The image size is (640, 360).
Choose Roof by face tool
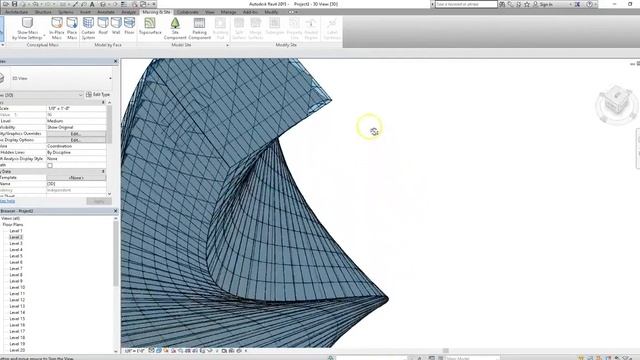tap(103, 26)
